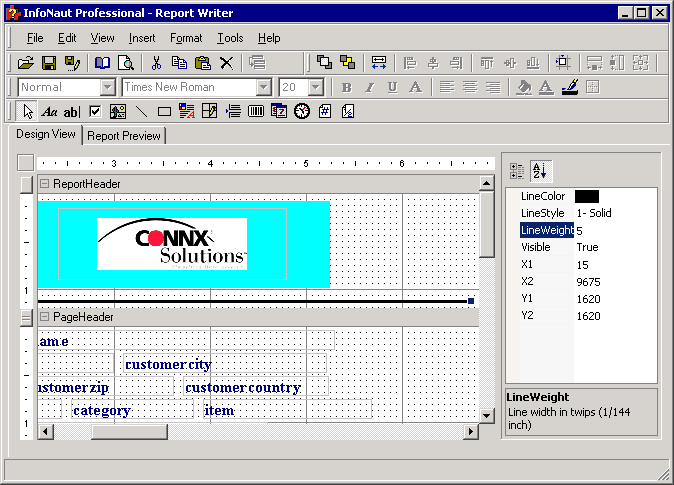Click the Print Preview magnifier icon
Screen dimensions: 674x485
coord(126,63)
